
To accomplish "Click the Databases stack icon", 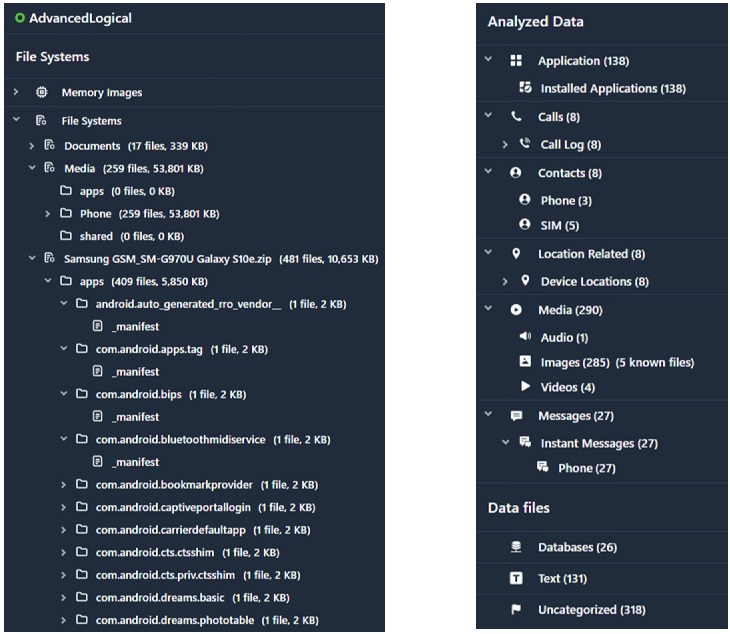I will (x=516, y=547).
